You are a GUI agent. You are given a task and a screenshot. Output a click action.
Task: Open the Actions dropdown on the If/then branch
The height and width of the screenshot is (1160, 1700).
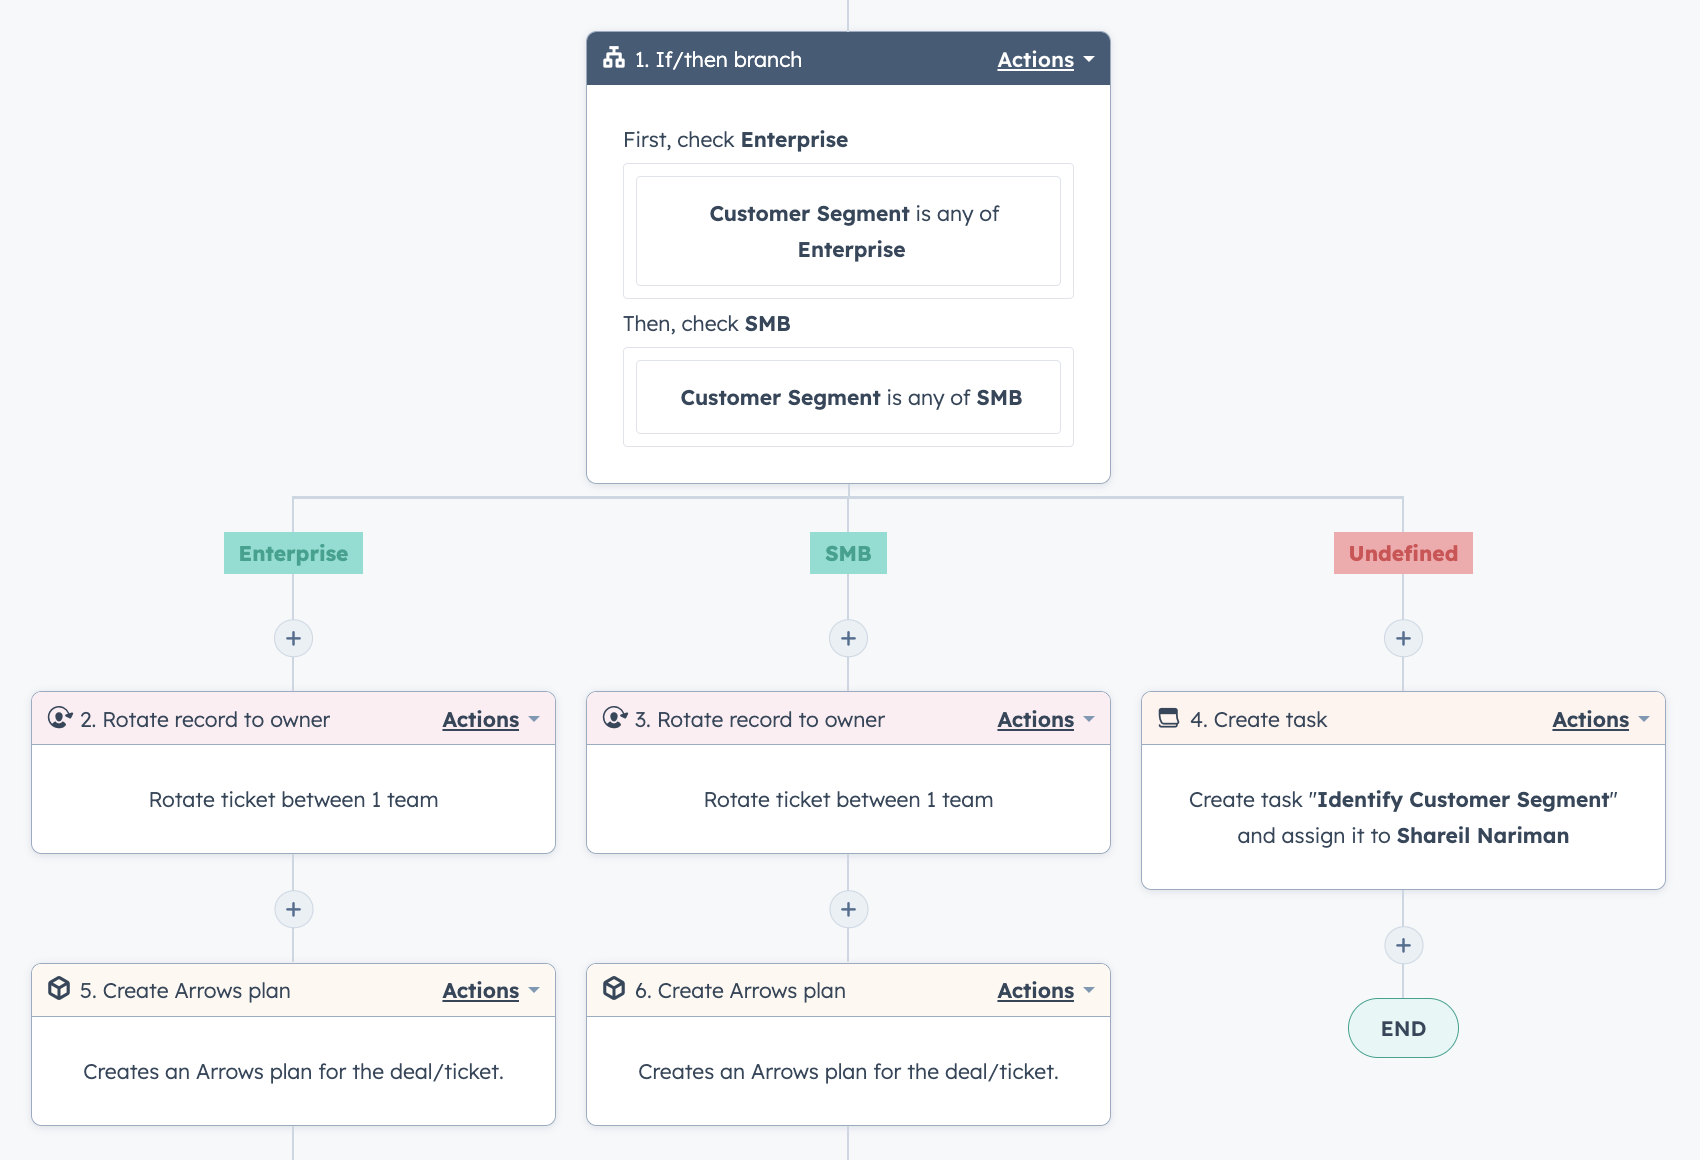pos(1043,59)
